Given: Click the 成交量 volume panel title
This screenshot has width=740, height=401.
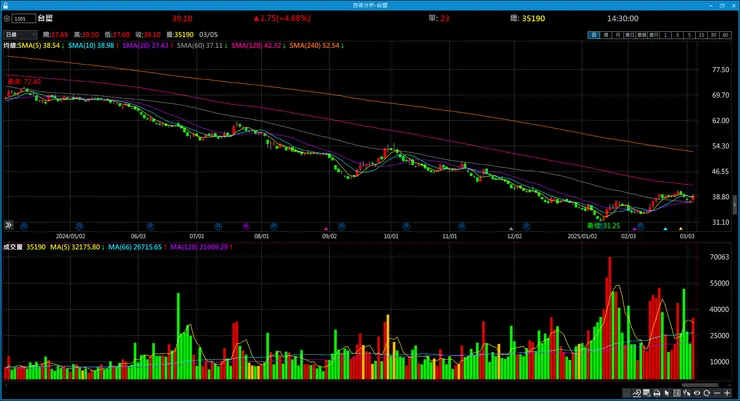Looking at the screenshot, I should tap(13, 247).
